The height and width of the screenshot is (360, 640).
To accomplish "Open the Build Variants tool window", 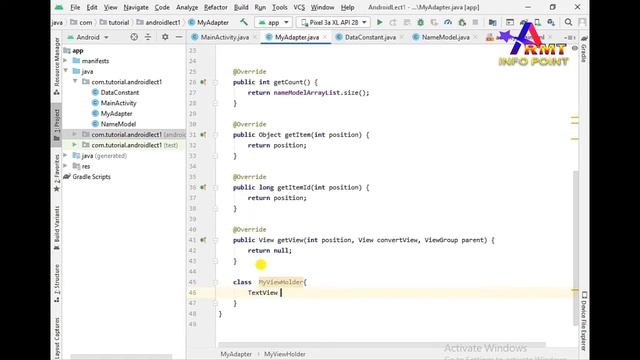I will pyautogui.click(x=57, y=228).
